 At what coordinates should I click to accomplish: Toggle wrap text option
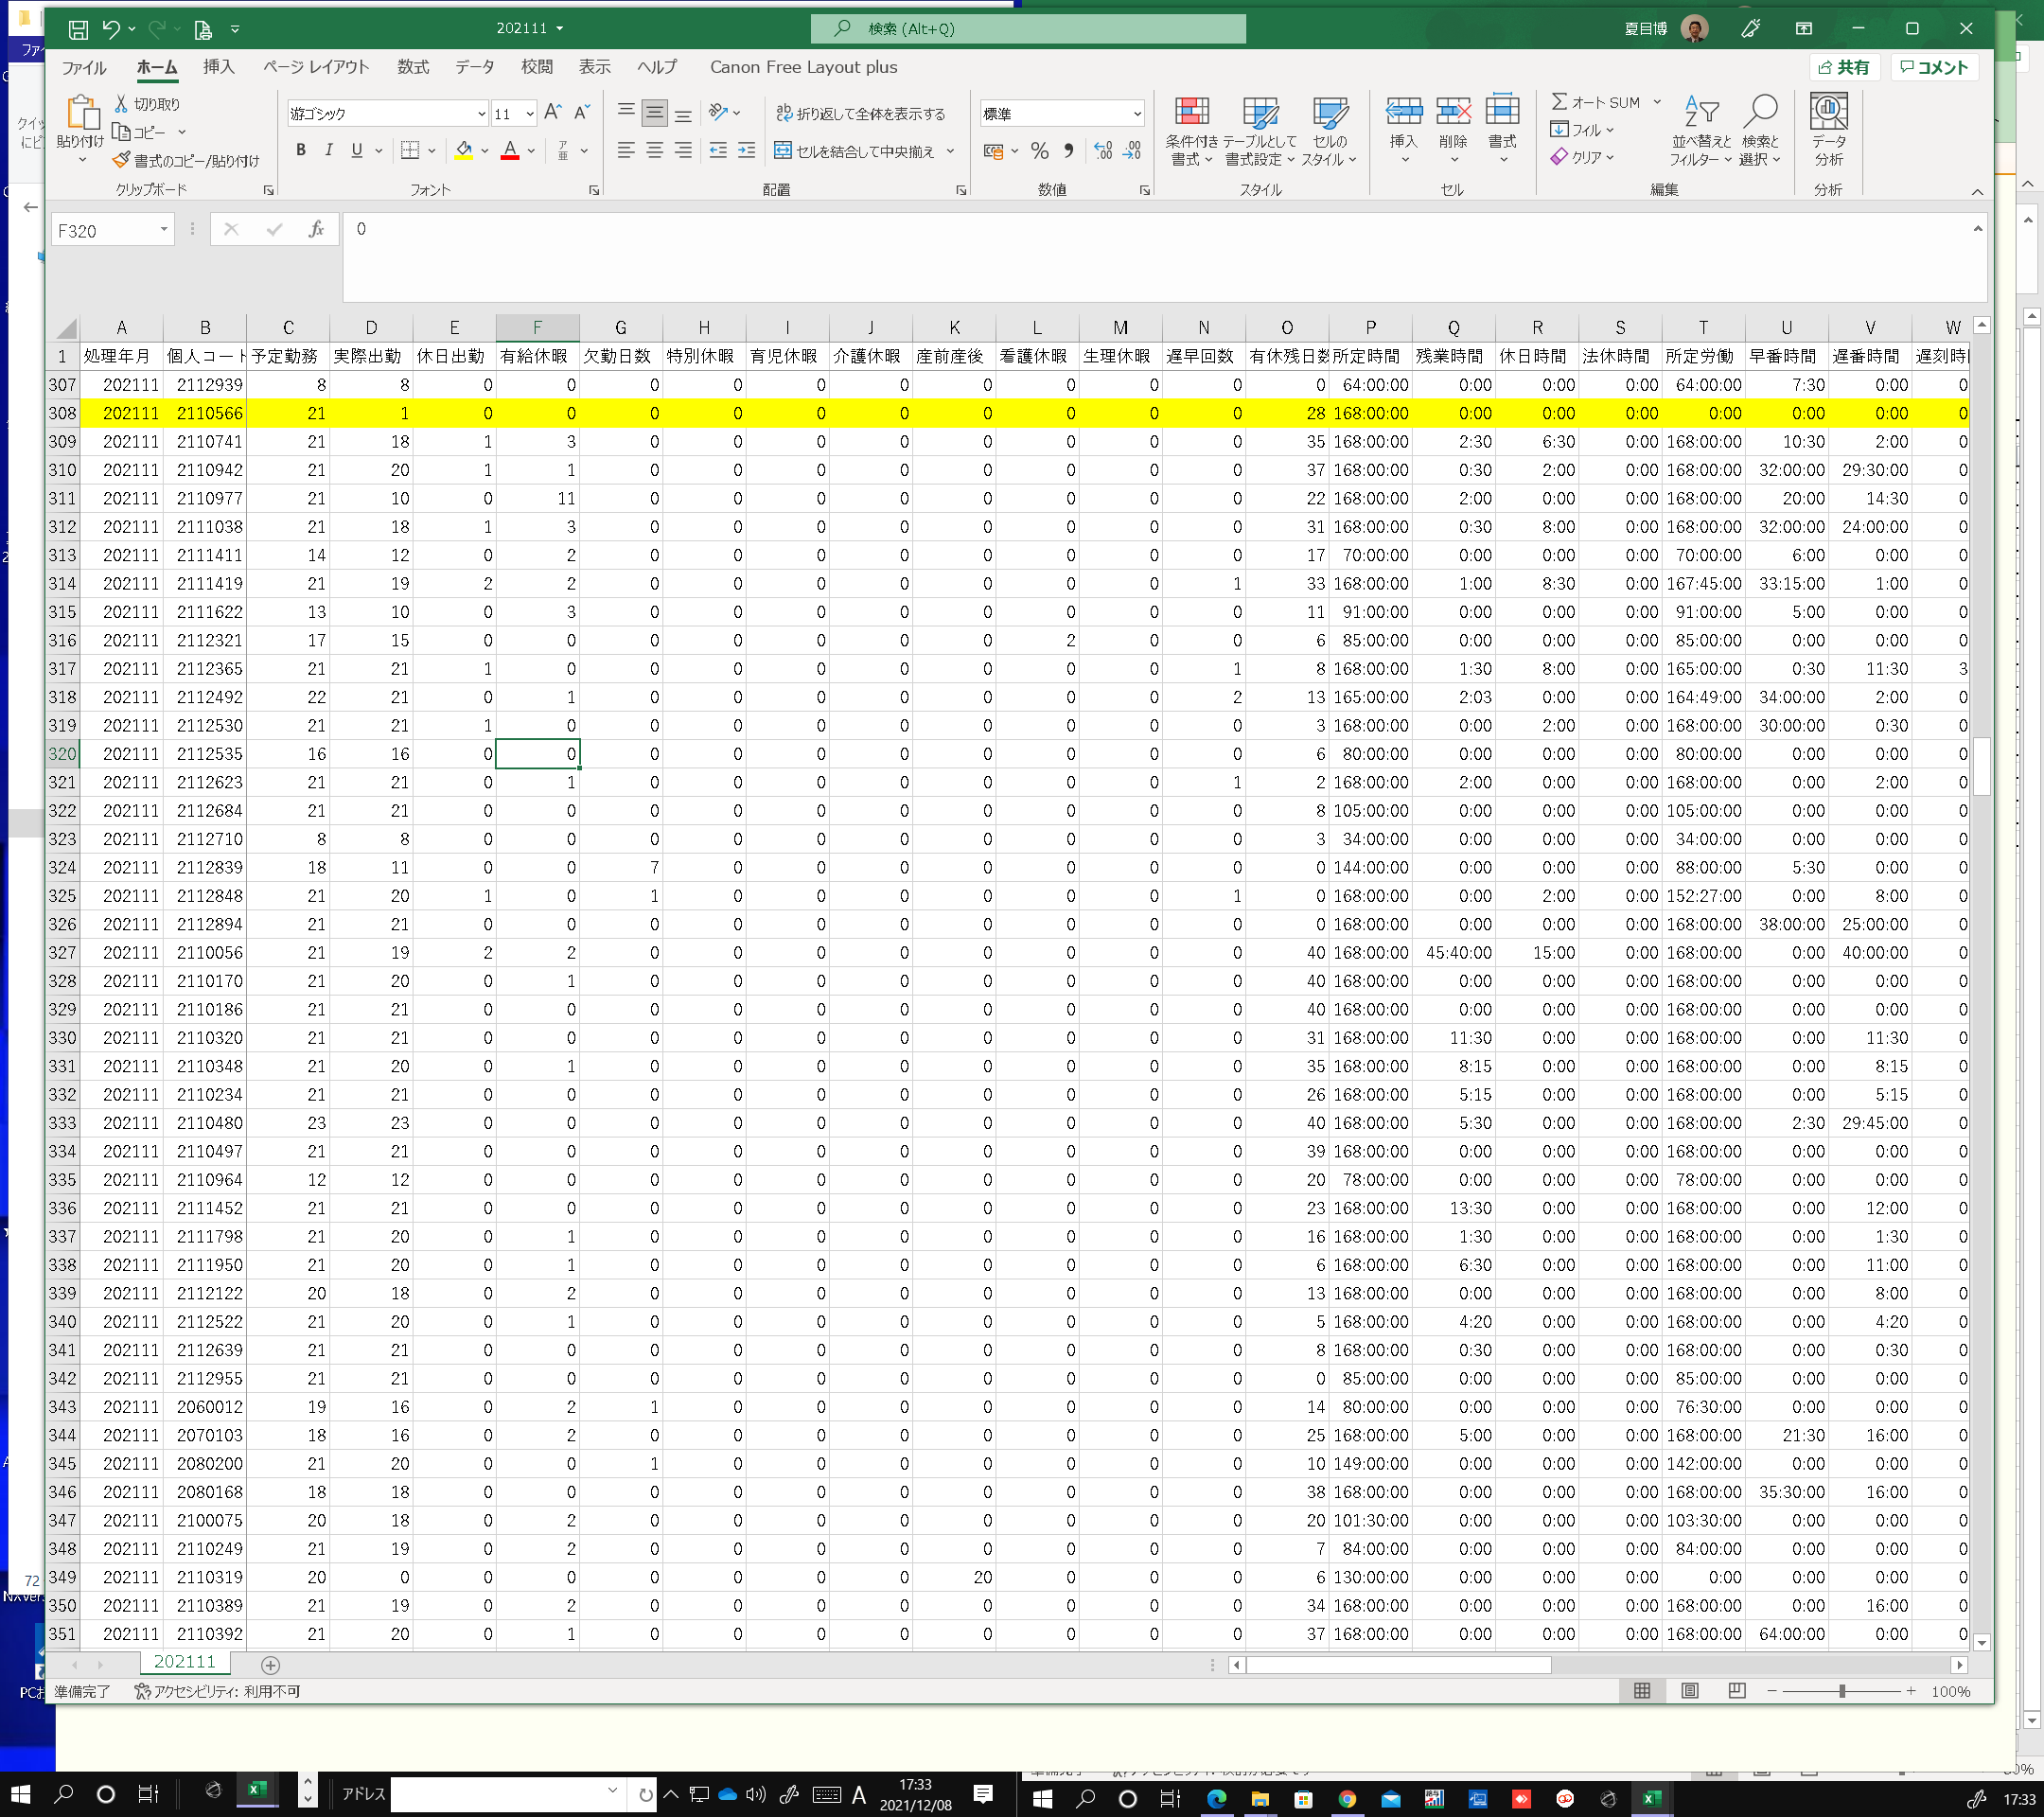[x=860, y=114]
